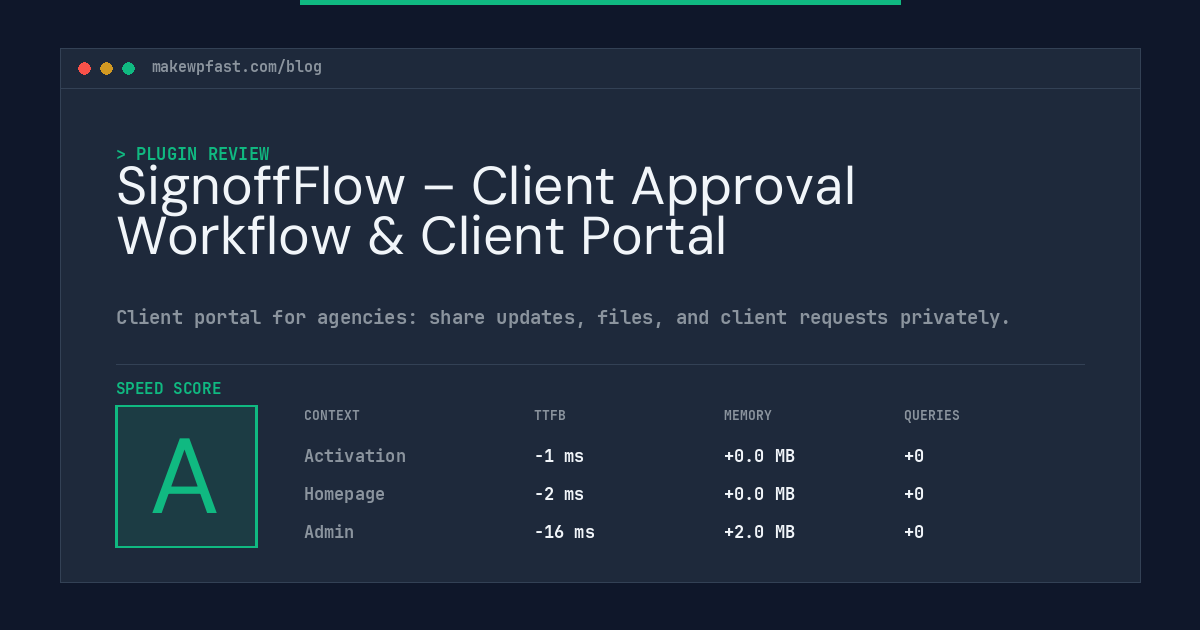The width and height of the screenshot is (1200, 630).
Task: Click the client portal description sentence
Action: tap(563, 318)
